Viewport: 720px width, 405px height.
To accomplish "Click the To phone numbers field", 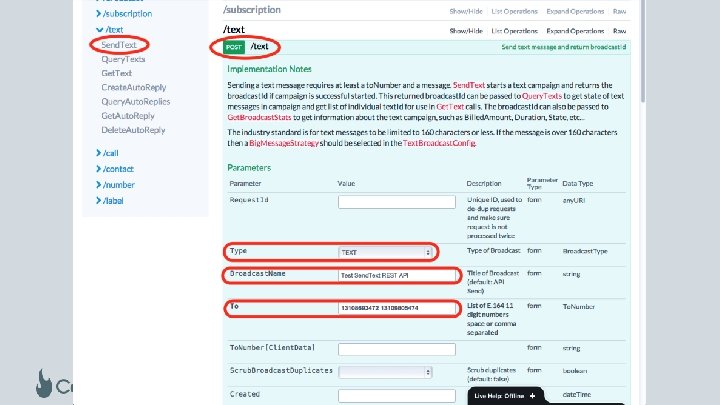I will pyautogui.click(x=397, y=308).
